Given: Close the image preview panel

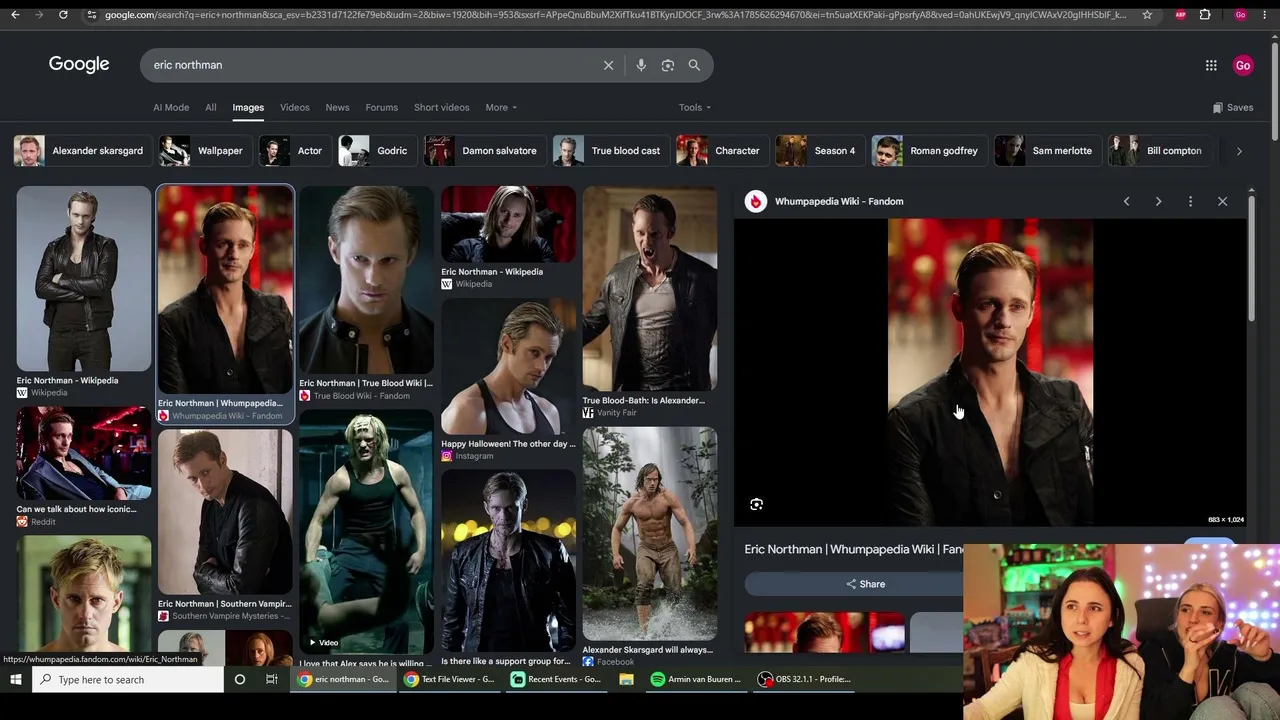Looking at the screenshot, I should pyautogui.click(x=1222, y=201).
